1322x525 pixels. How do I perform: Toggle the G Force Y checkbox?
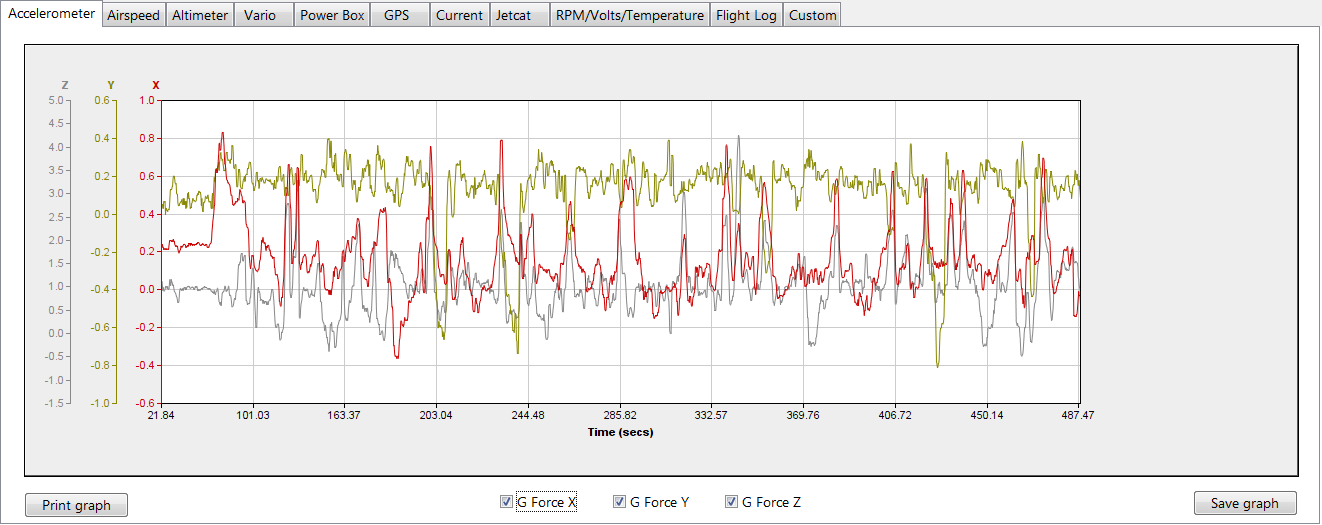620,502
